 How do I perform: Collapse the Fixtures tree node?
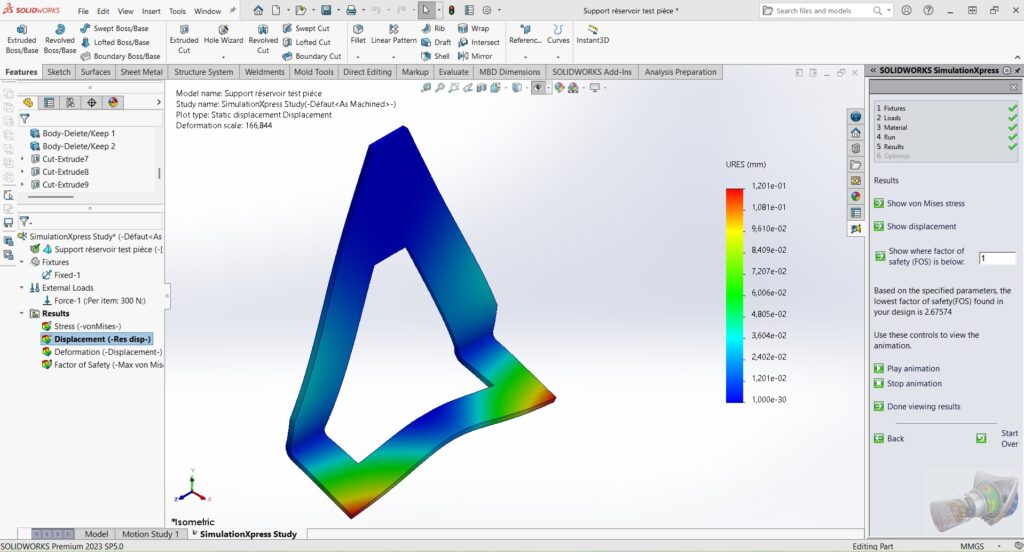coord(22,262)
